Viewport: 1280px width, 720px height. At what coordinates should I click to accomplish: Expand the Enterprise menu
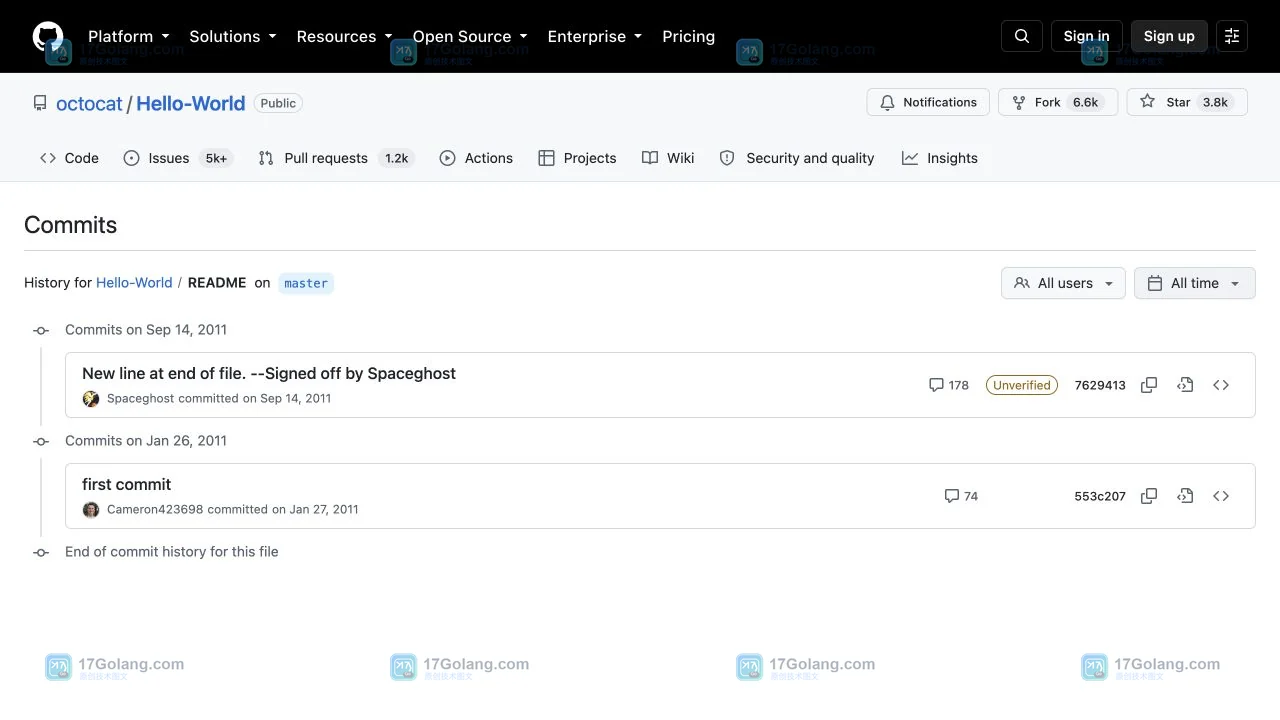(x=595, y=36)
